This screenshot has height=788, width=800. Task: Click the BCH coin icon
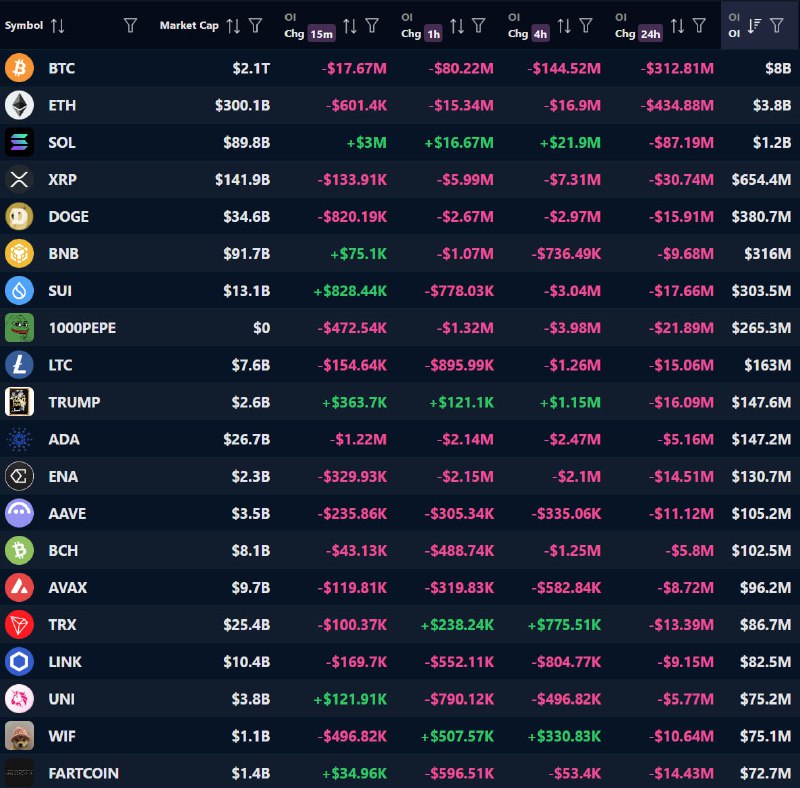pos(19,550)
